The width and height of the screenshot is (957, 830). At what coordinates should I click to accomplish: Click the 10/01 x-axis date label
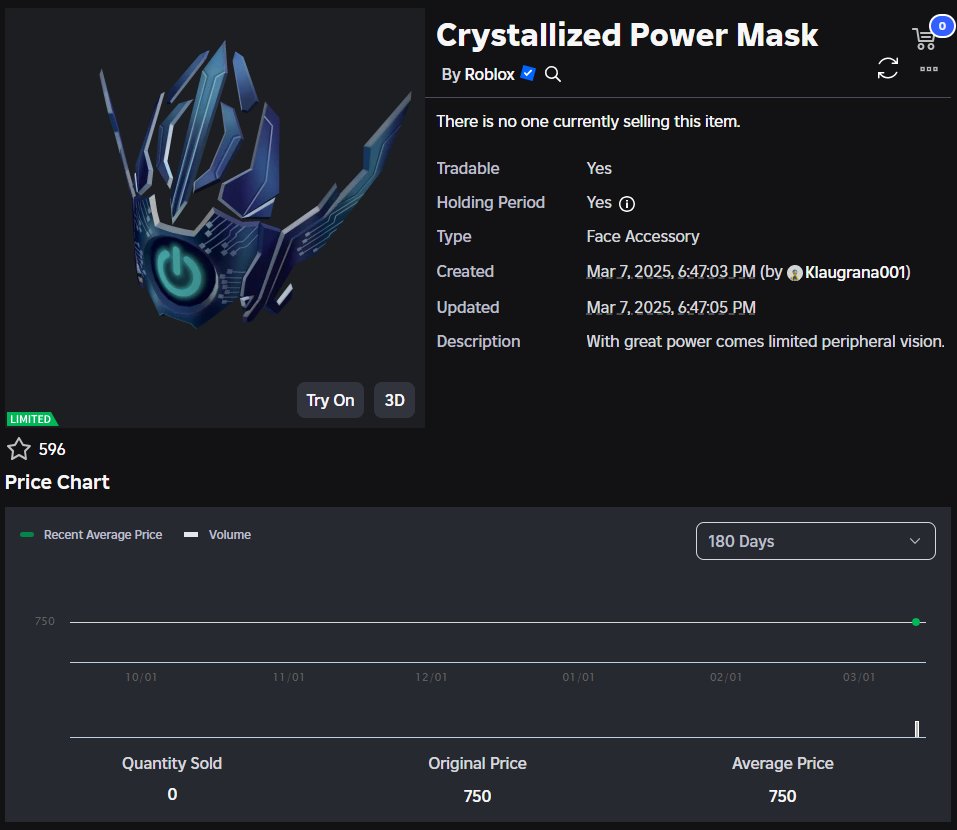pos(141,677)
